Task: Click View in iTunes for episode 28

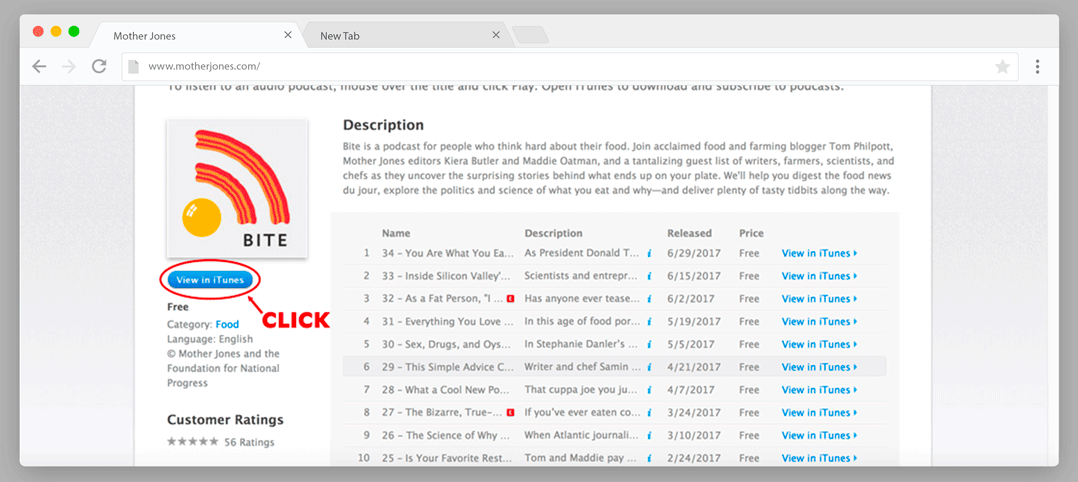Action: [819, 390]
